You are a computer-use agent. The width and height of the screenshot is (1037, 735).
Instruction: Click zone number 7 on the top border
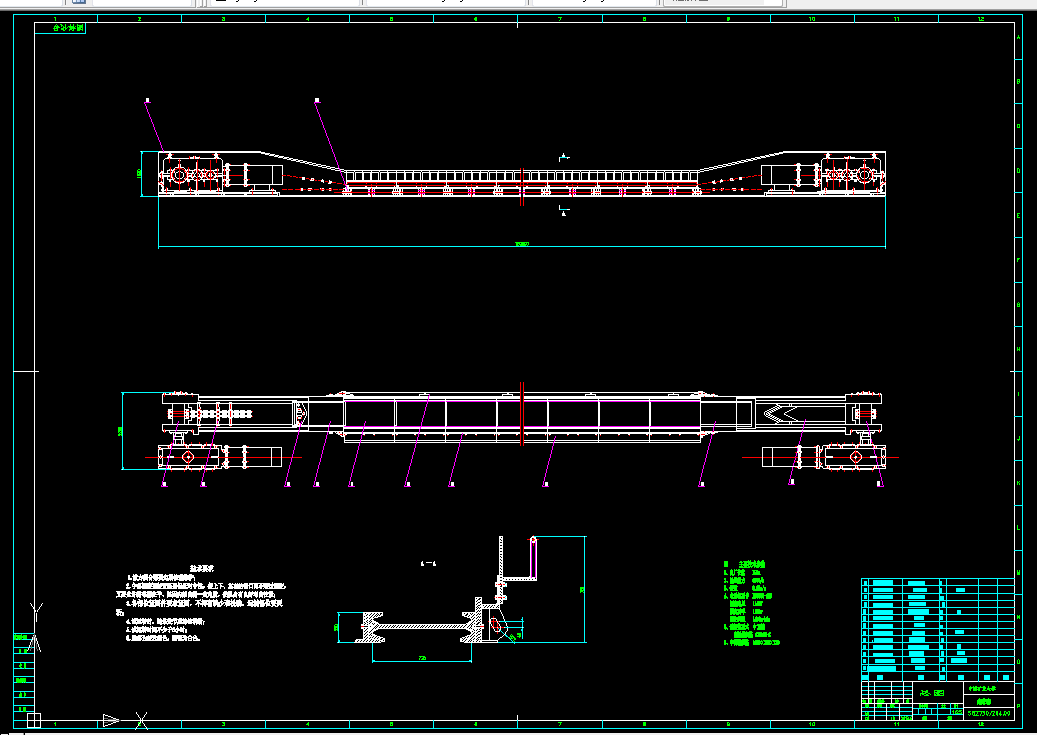560,19
